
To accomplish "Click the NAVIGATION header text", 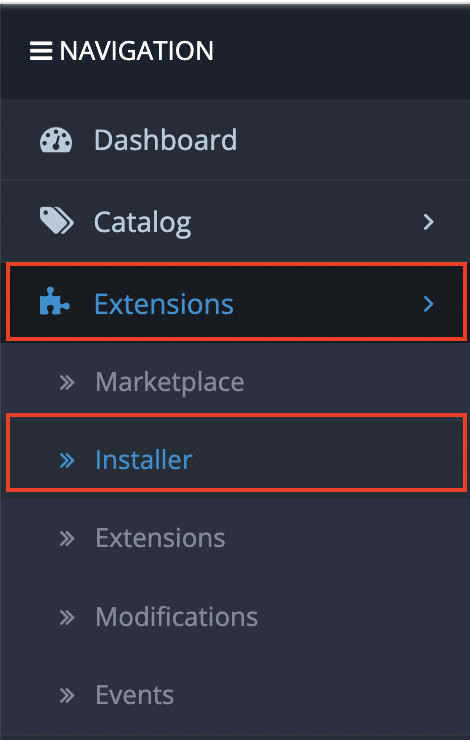I will tap(136, 51).
